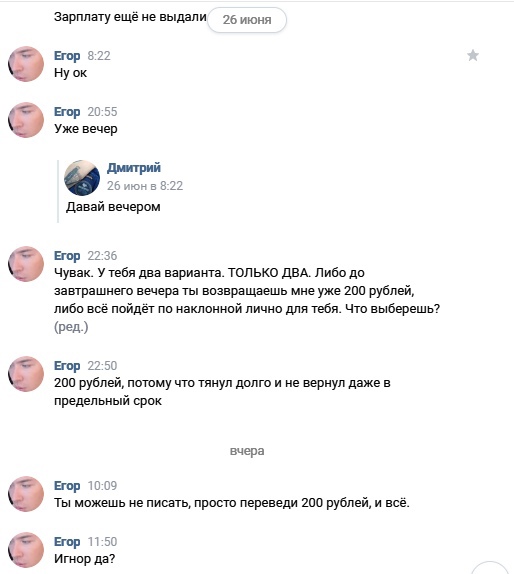The width and height of the screenshot is (514, 574).
Task: Open Егор's avatar on the 22:36 message
Action: [26, 264]
